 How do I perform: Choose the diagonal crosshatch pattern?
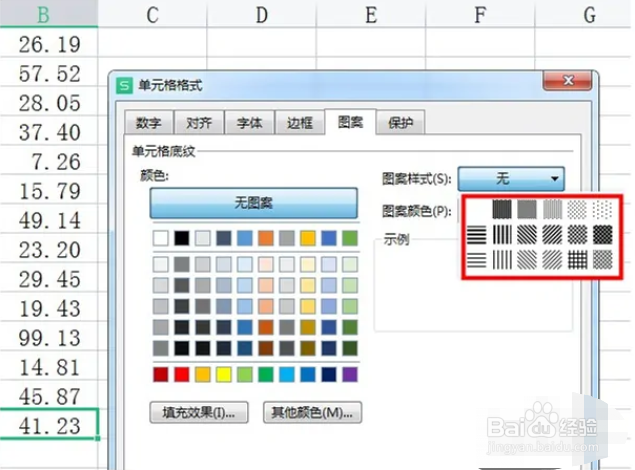577,235
